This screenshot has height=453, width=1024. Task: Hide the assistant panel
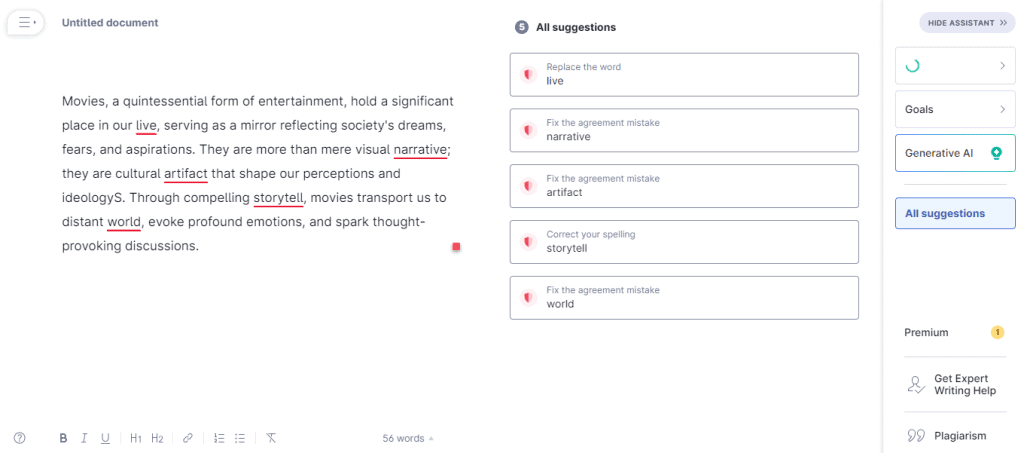(x=966, y=23)
